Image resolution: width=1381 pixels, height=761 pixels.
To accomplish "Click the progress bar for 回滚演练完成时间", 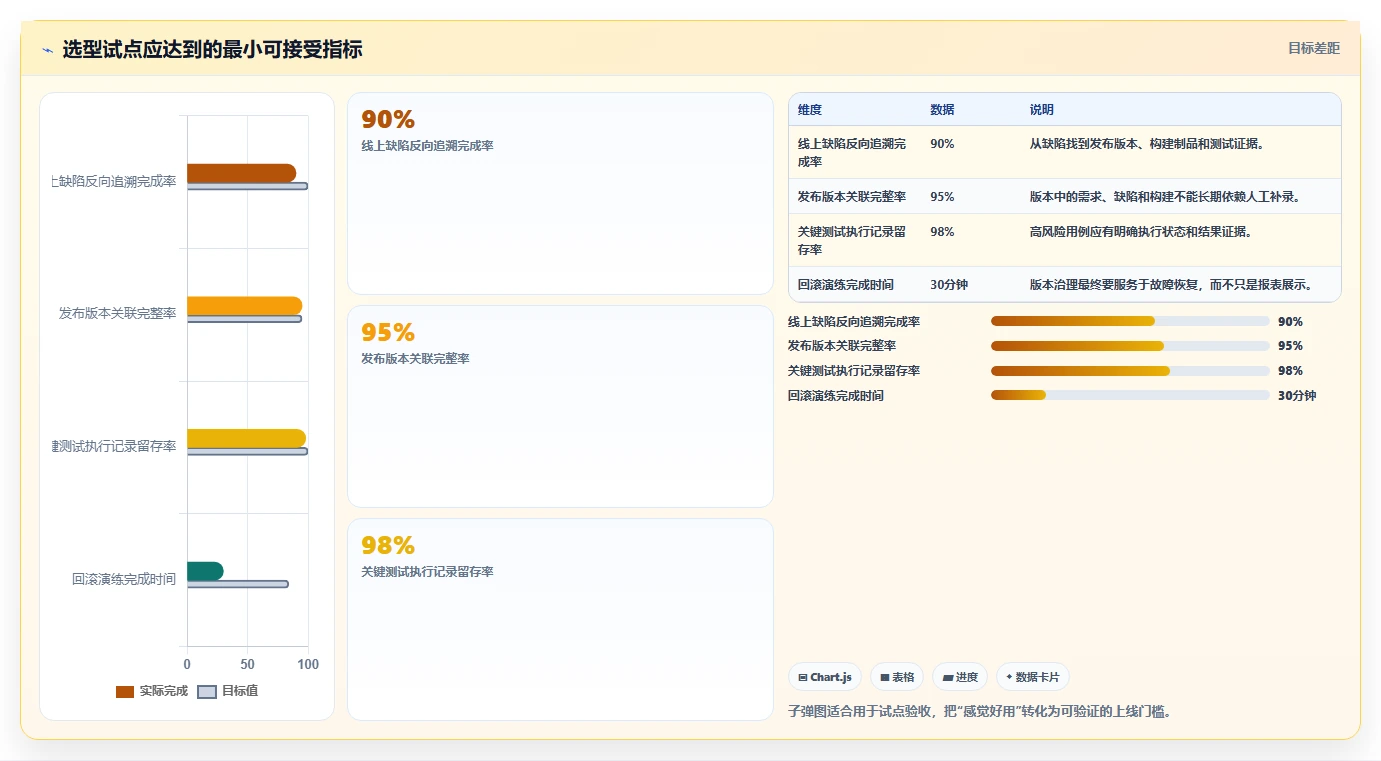I will [1130, 395].
